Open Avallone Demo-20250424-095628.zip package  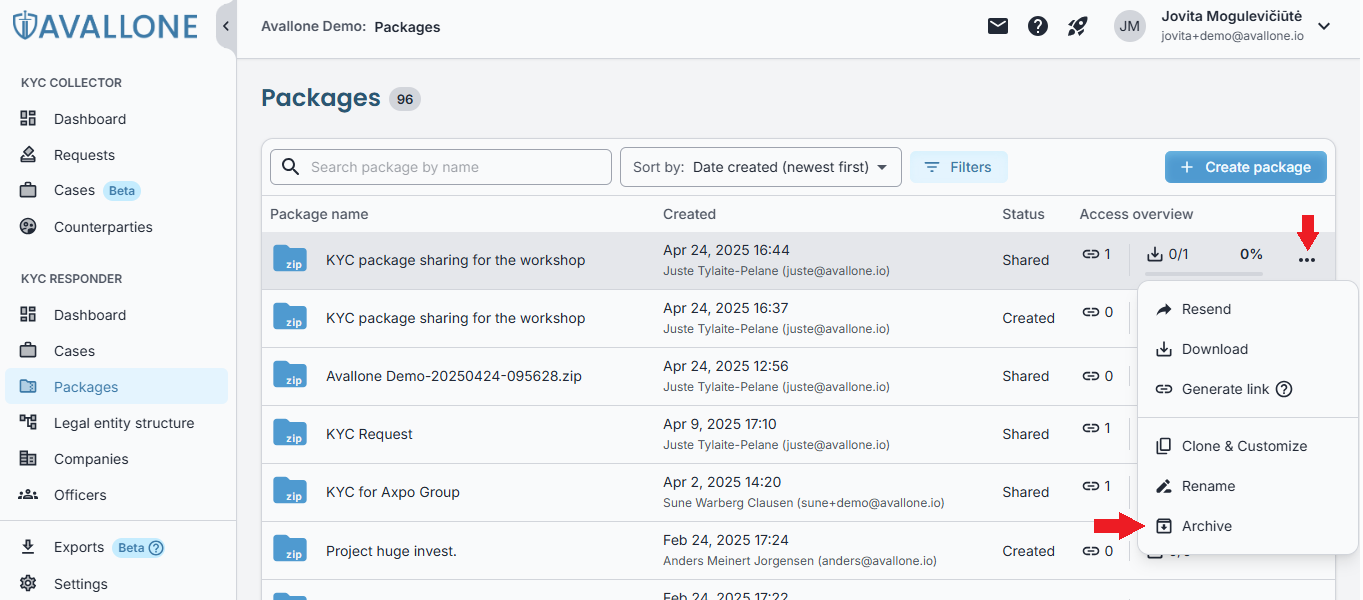(454, 376)
